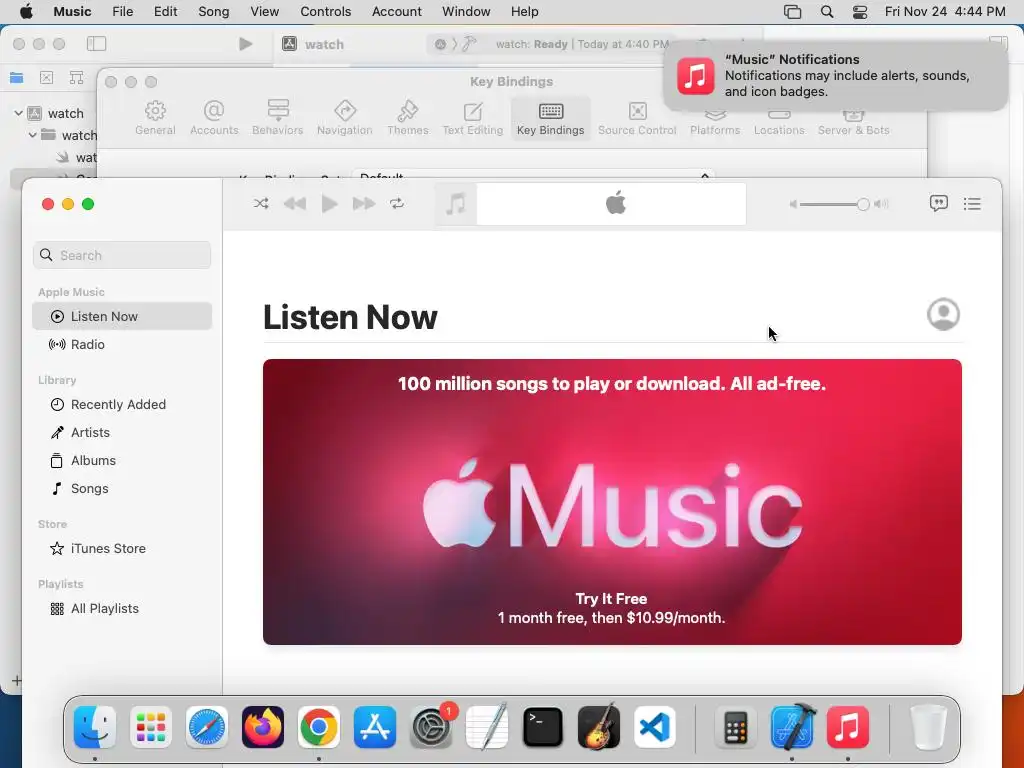Click the max-volume speaker icon

coord(881,204)
